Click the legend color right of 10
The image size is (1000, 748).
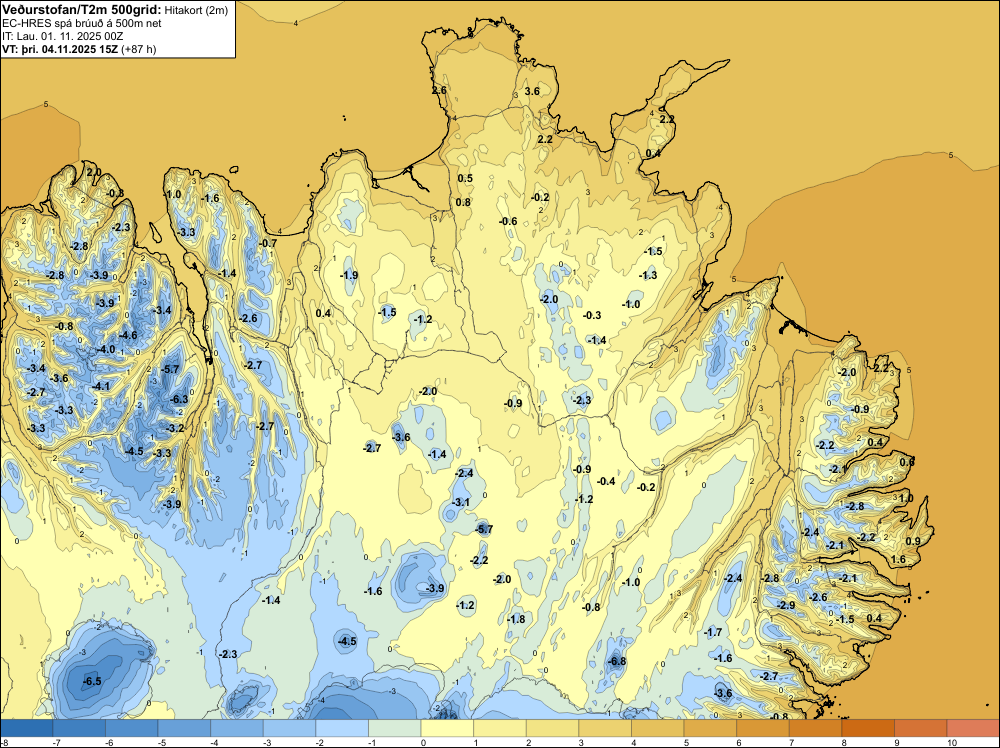point(973,728)
